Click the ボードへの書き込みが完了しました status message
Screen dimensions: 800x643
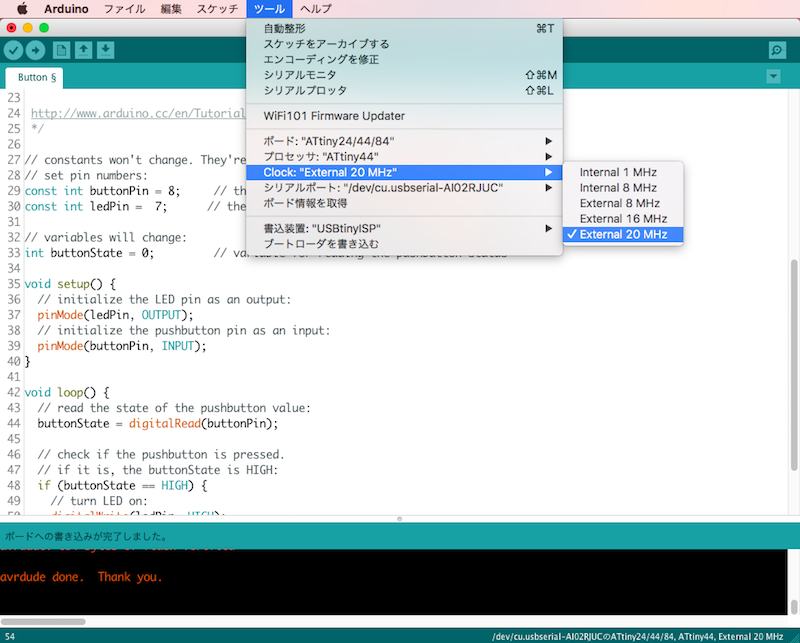[86, 536]
